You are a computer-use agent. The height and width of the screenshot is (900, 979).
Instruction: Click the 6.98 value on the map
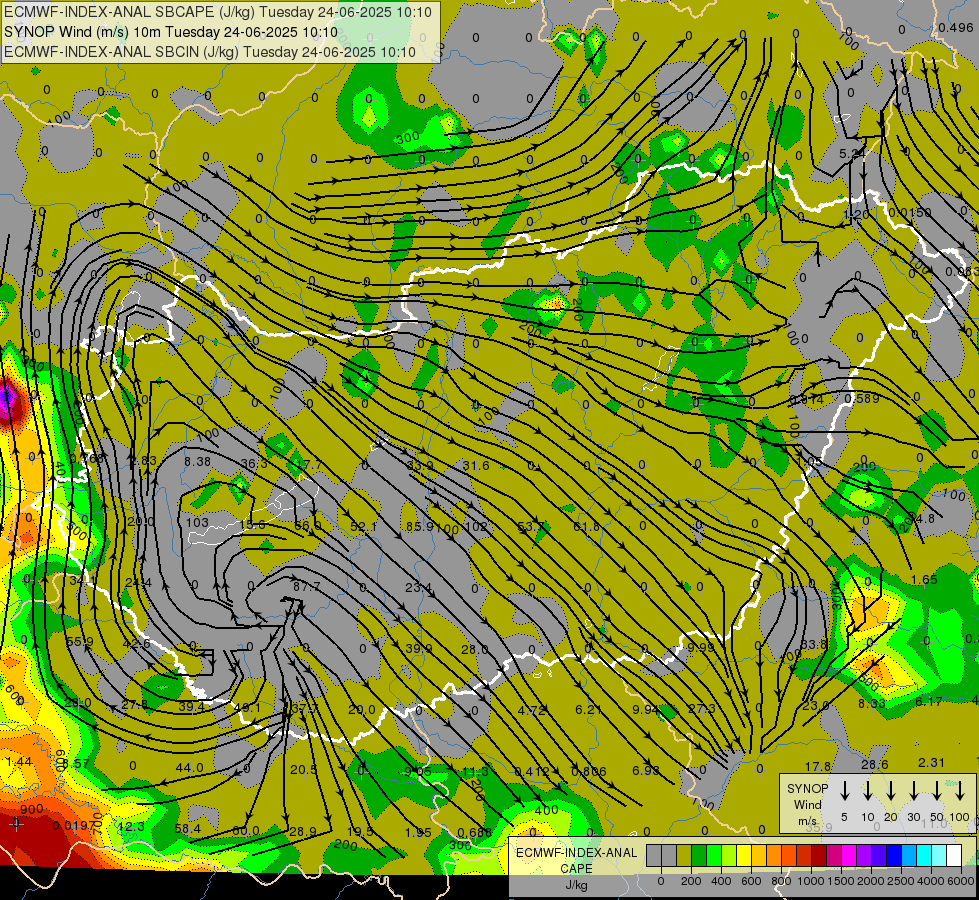pyautogui.click(x=646, y=770)
